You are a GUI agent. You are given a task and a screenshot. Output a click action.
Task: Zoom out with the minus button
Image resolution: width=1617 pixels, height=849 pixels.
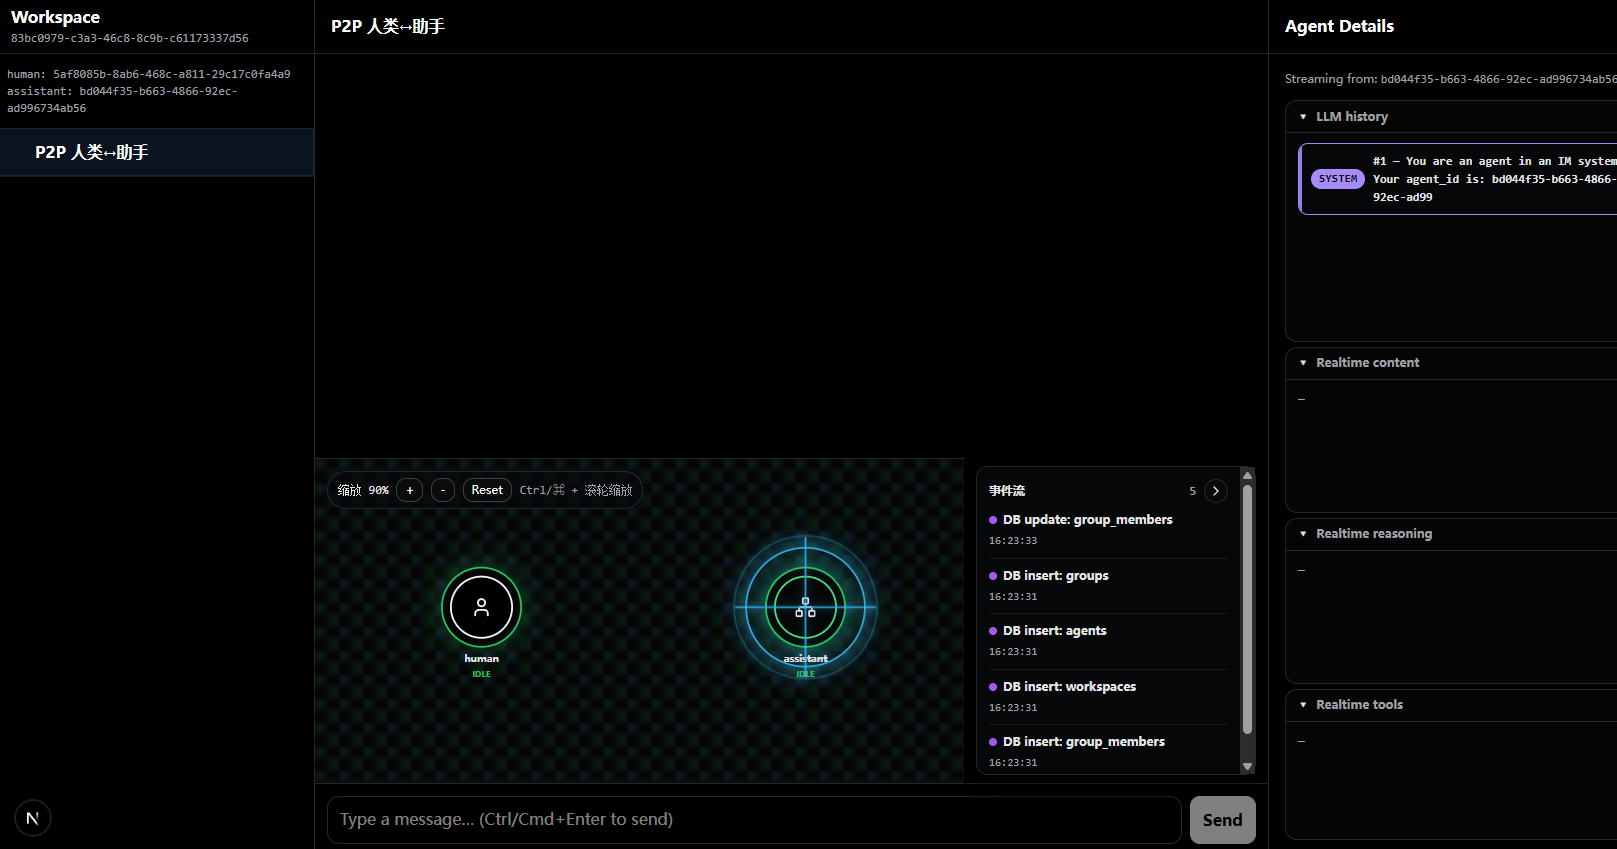(x=443, y=490)
